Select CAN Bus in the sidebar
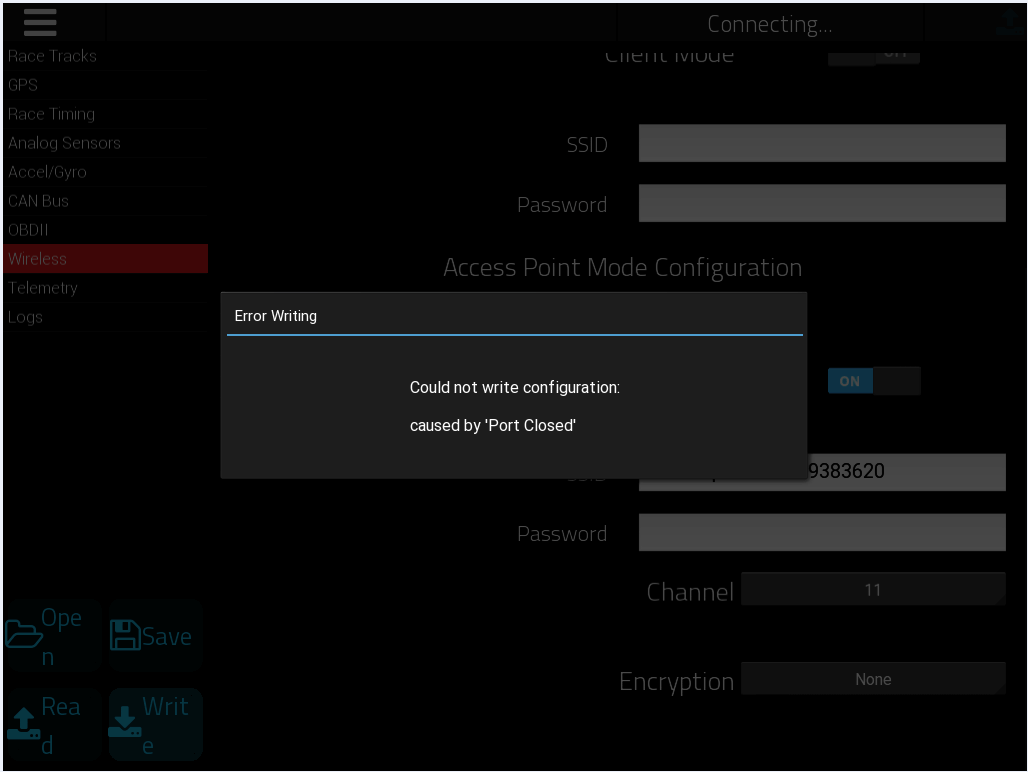The height and width of the screenshot is (772, 1028). point(106,201)
